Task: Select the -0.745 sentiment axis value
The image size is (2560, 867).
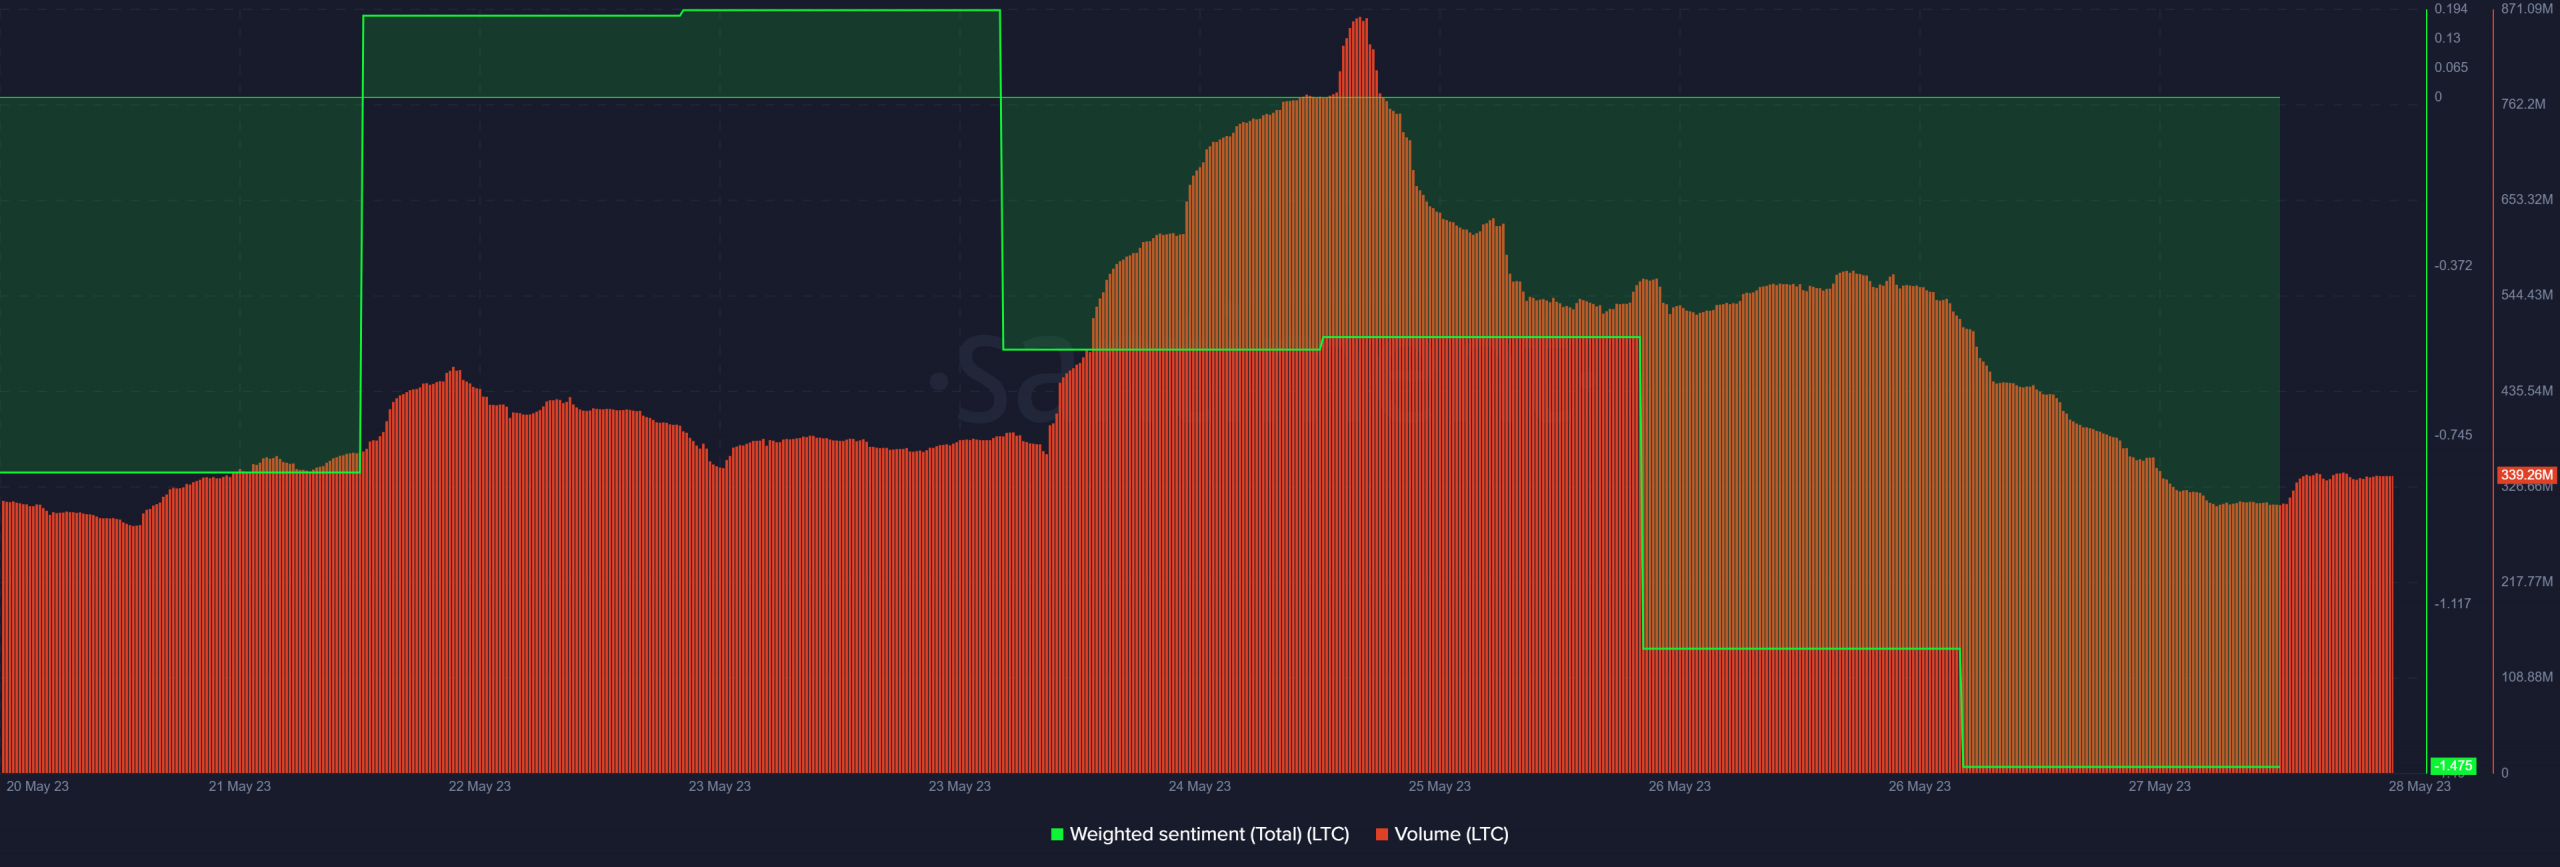Action: click(2453, 435)
